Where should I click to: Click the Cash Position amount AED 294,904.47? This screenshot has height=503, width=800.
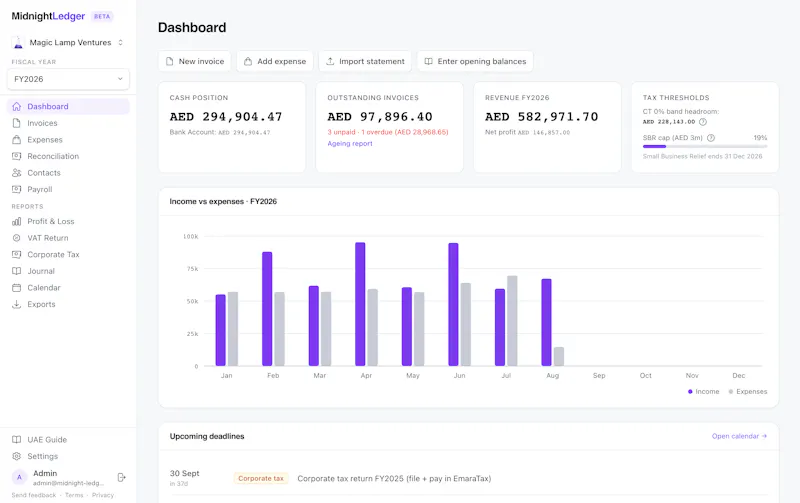[x=226, y=117]
